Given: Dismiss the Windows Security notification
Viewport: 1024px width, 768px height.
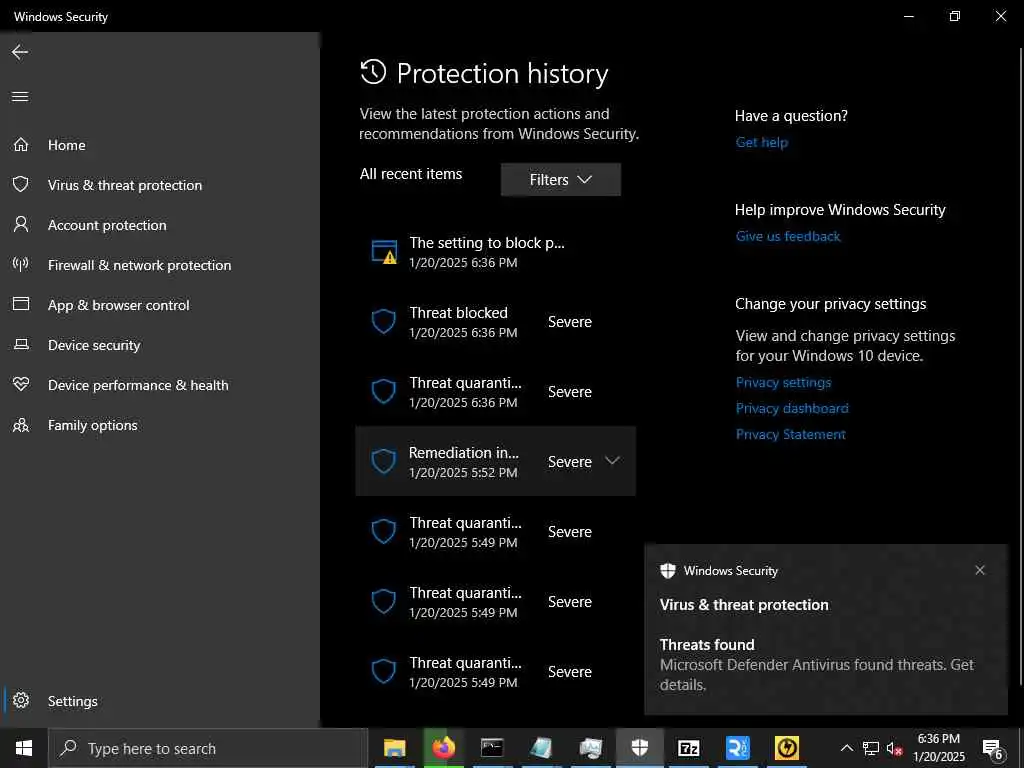Looking at the screenshot, I should pos(980,570).
